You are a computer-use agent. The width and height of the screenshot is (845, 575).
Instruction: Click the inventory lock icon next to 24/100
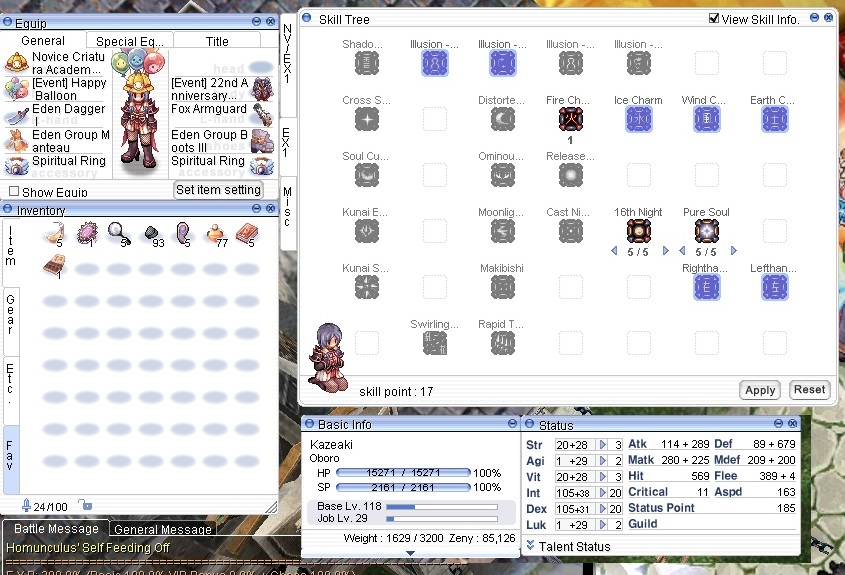[85, 505]
